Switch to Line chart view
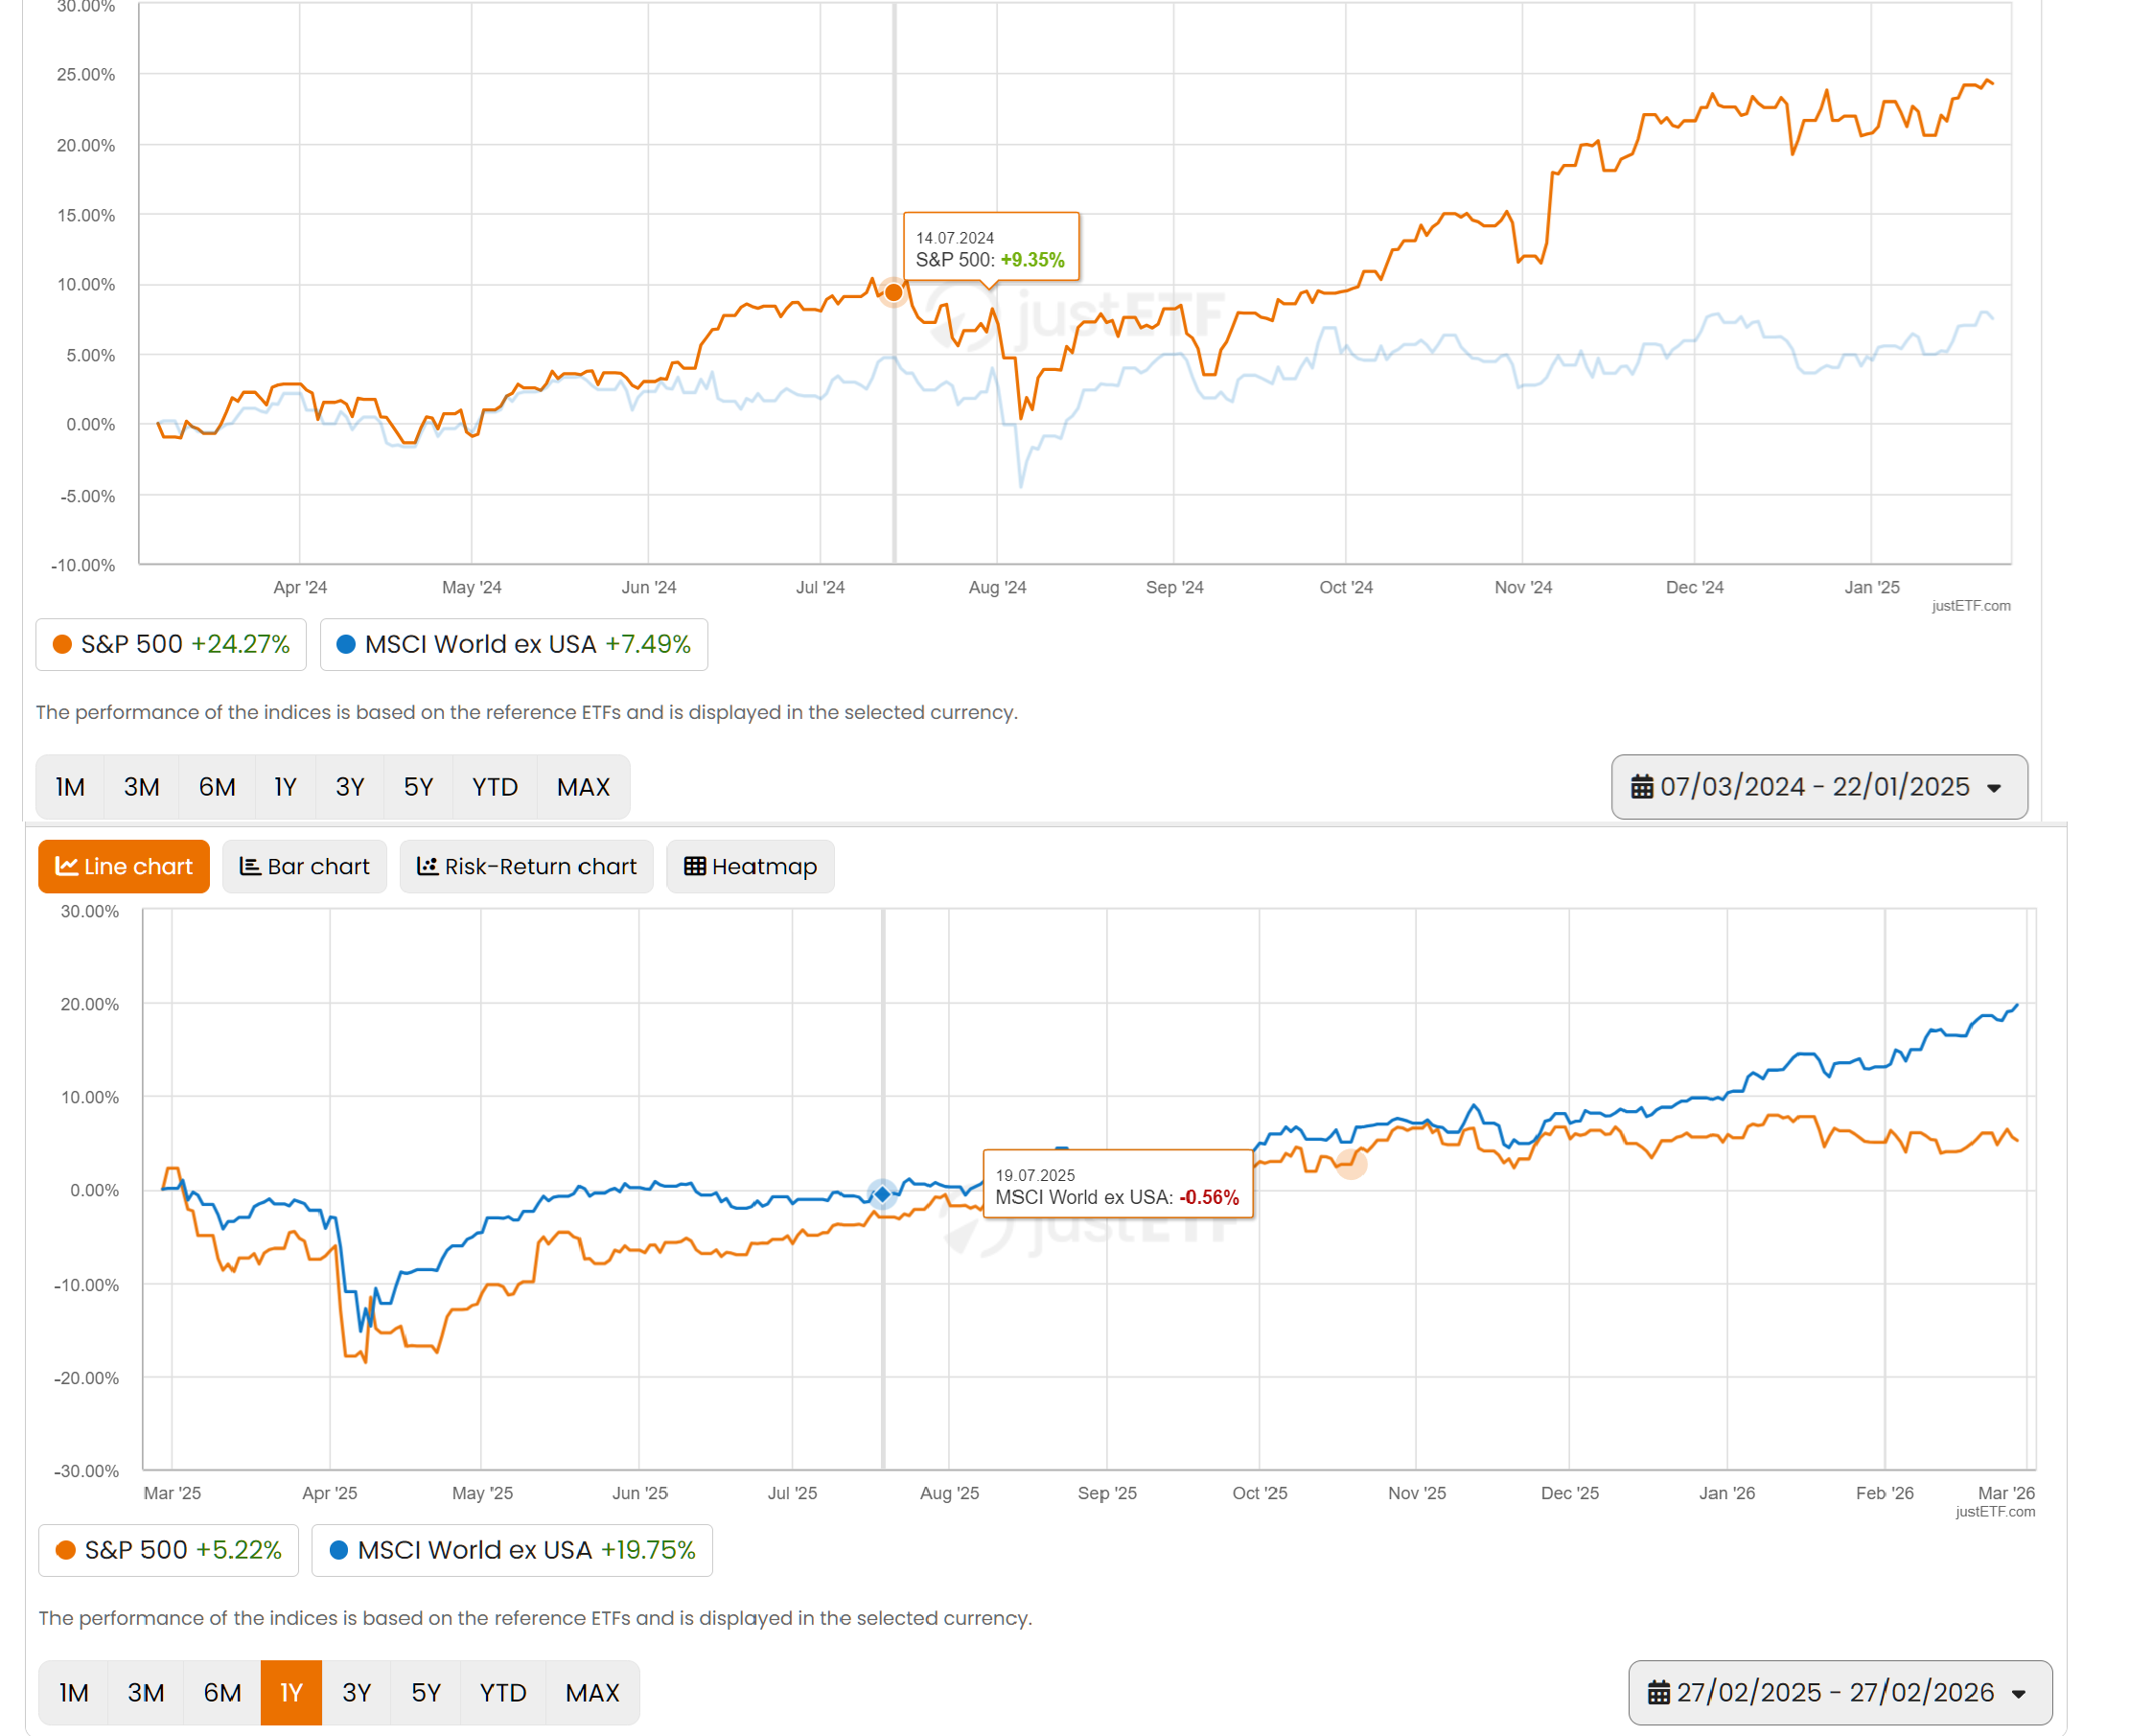Viewport: 2129px width, 1736px height. tap(123, 866)
